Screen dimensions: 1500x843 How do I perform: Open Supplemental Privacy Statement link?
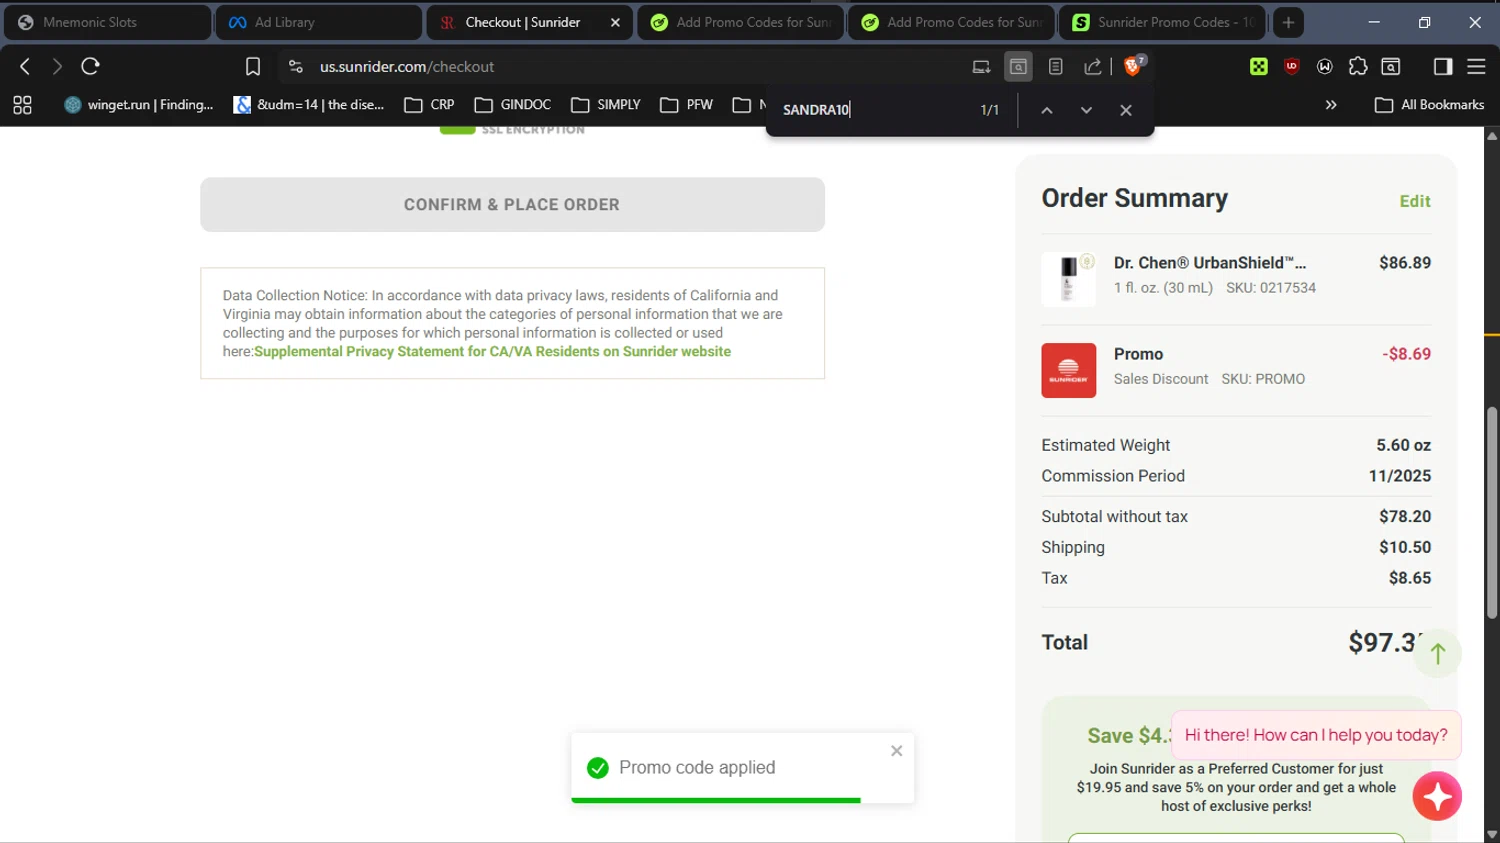[x=492, y=352]
